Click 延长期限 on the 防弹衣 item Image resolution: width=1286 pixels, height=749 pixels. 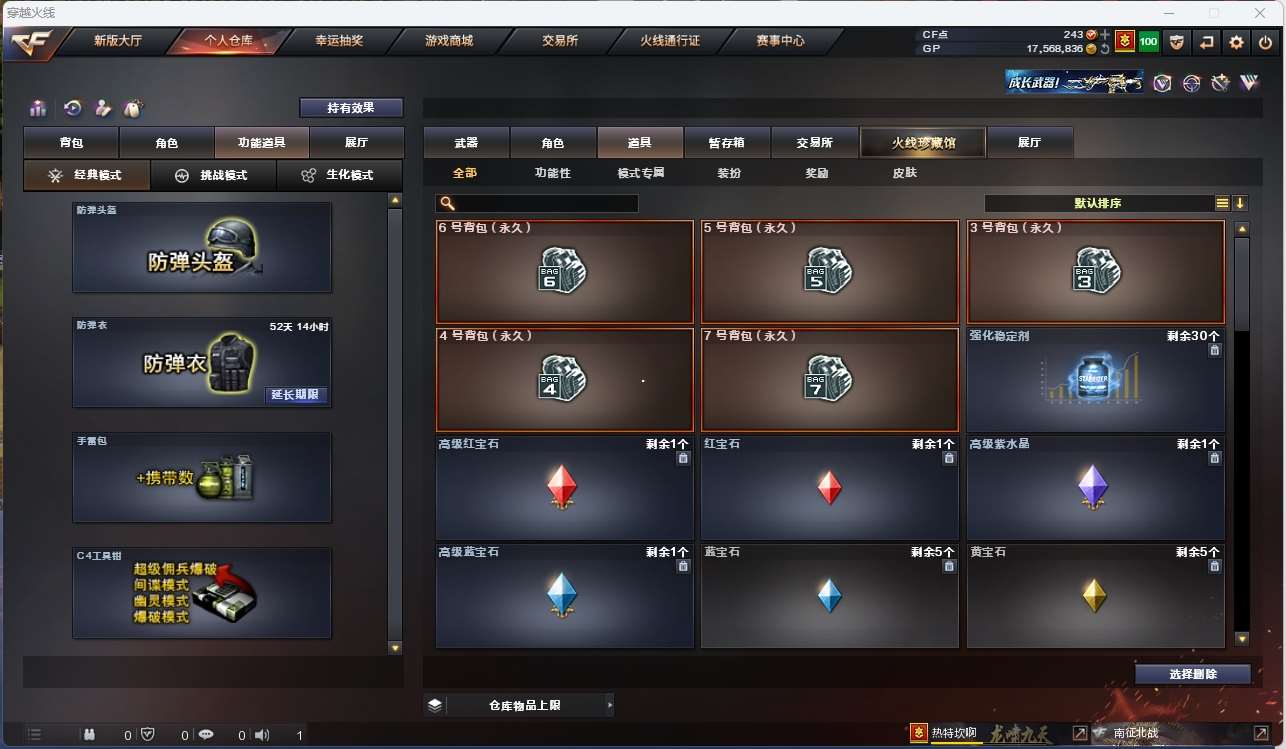pos(295,395)
